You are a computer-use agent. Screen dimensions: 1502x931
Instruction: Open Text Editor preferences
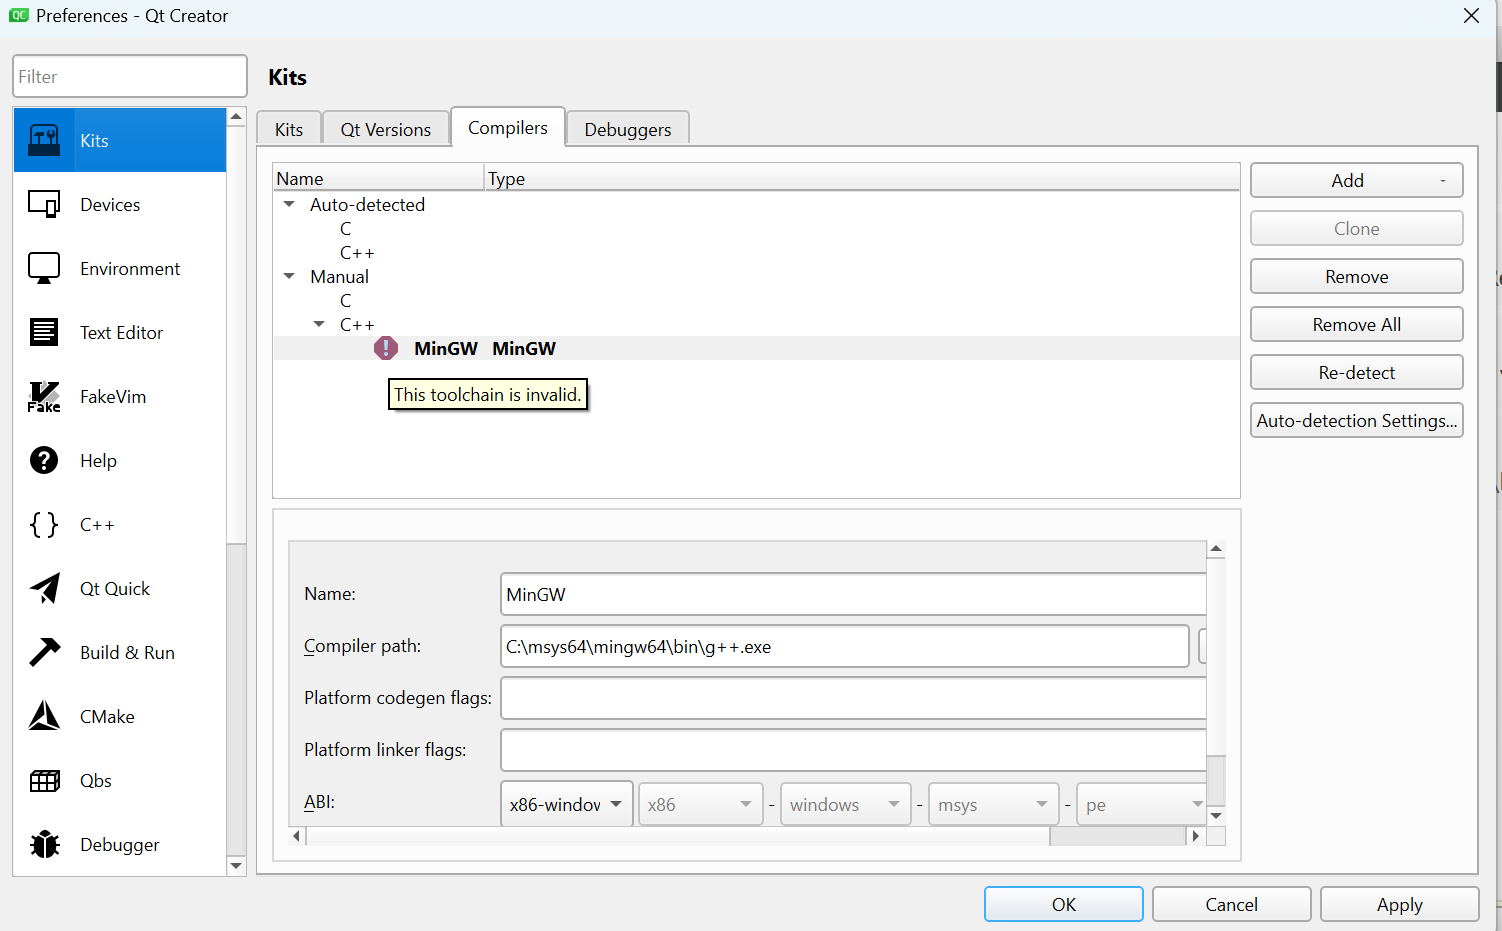[x=120, y=332]
